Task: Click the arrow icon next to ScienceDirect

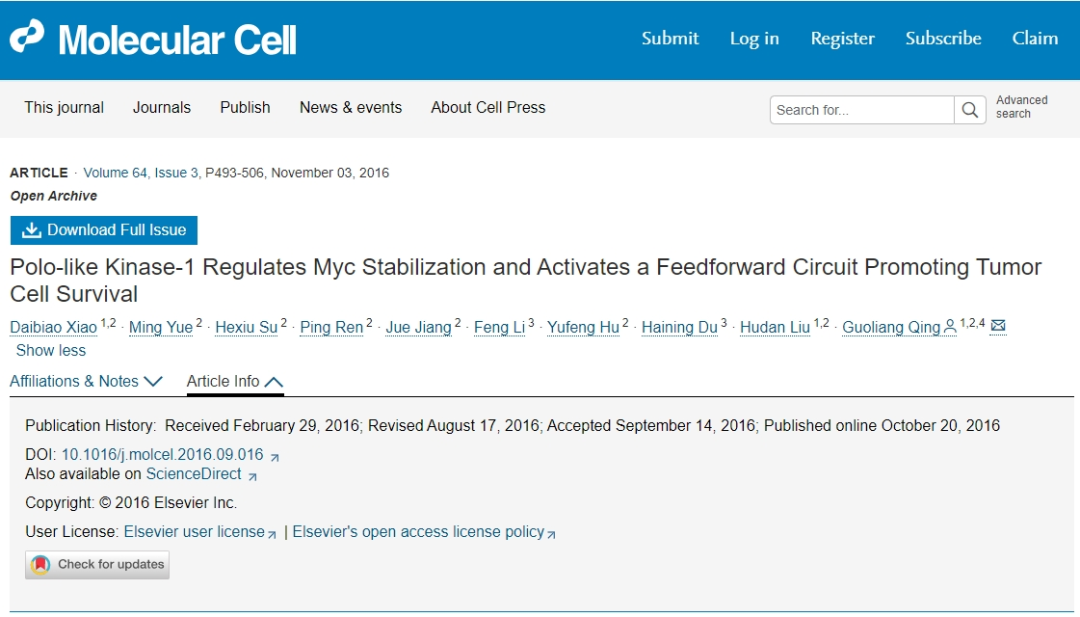Action: (253, 476)
